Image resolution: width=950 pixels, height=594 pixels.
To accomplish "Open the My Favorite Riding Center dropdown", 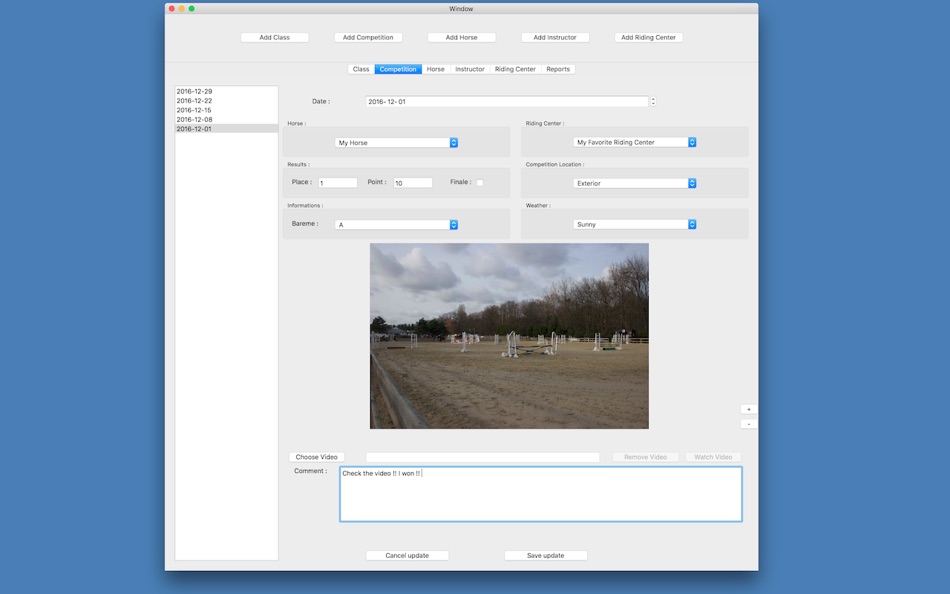I will tap(634, 142).
